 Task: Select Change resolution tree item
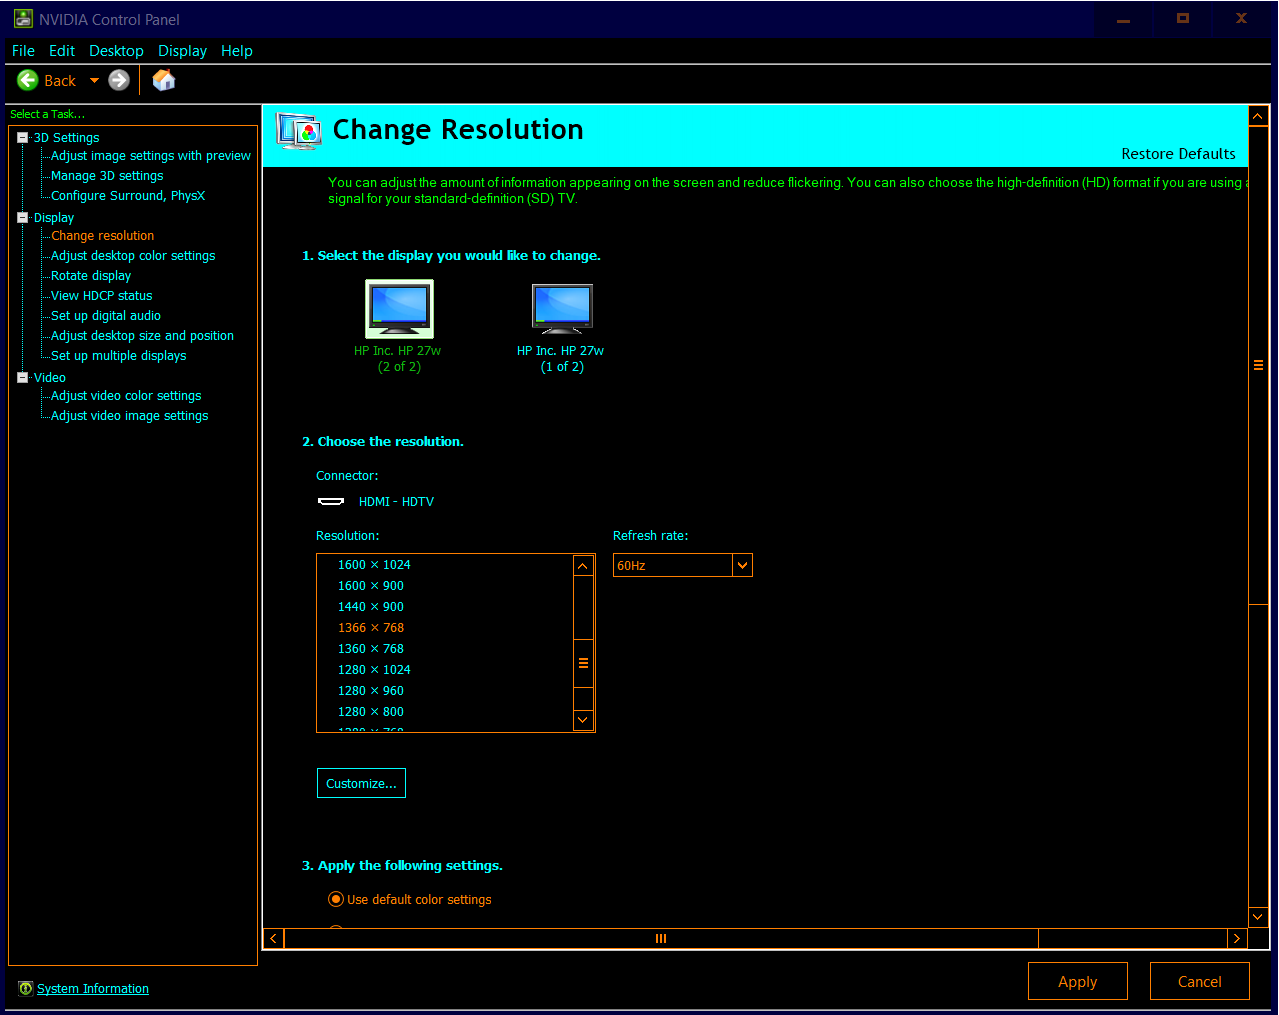click(x=103, y=236)
